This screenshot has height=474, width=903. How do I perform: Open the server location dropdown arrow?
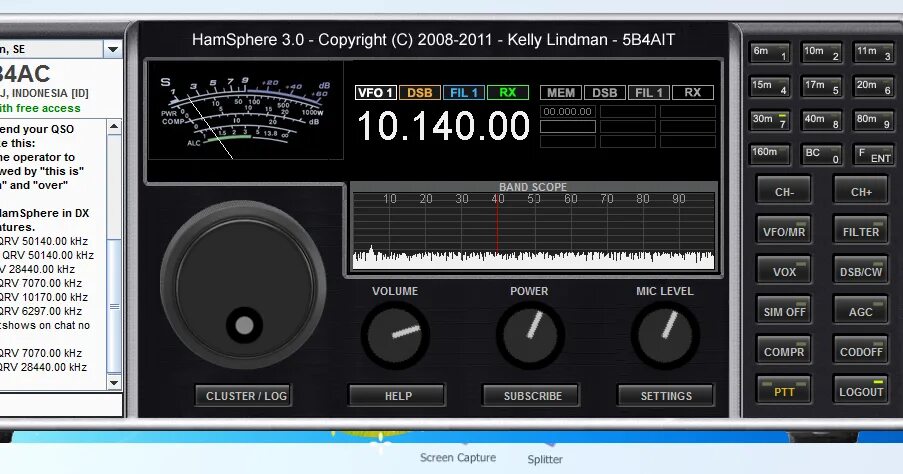point(113,50)
